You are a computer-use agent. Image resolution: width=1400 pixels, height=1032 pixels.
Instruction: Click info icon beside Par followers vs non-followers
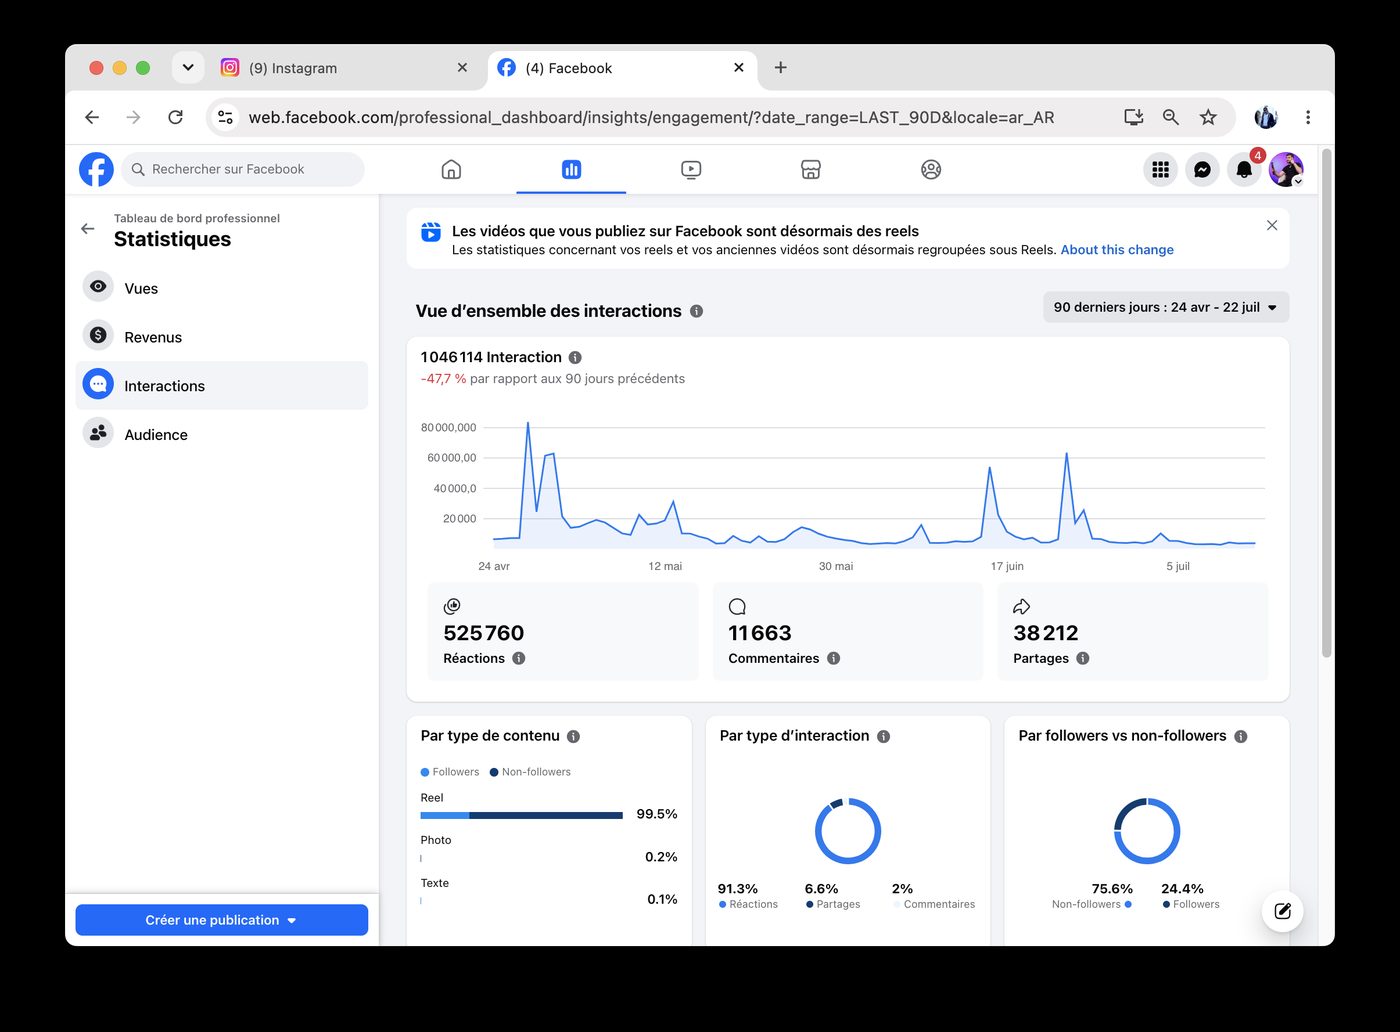point(1240,736)
